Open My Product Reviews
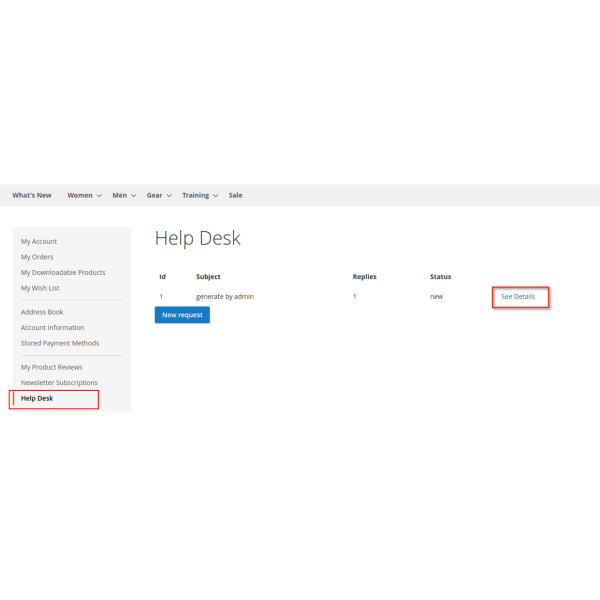The width and height of the screenshot is (600, 600). [x=51, y=367]
